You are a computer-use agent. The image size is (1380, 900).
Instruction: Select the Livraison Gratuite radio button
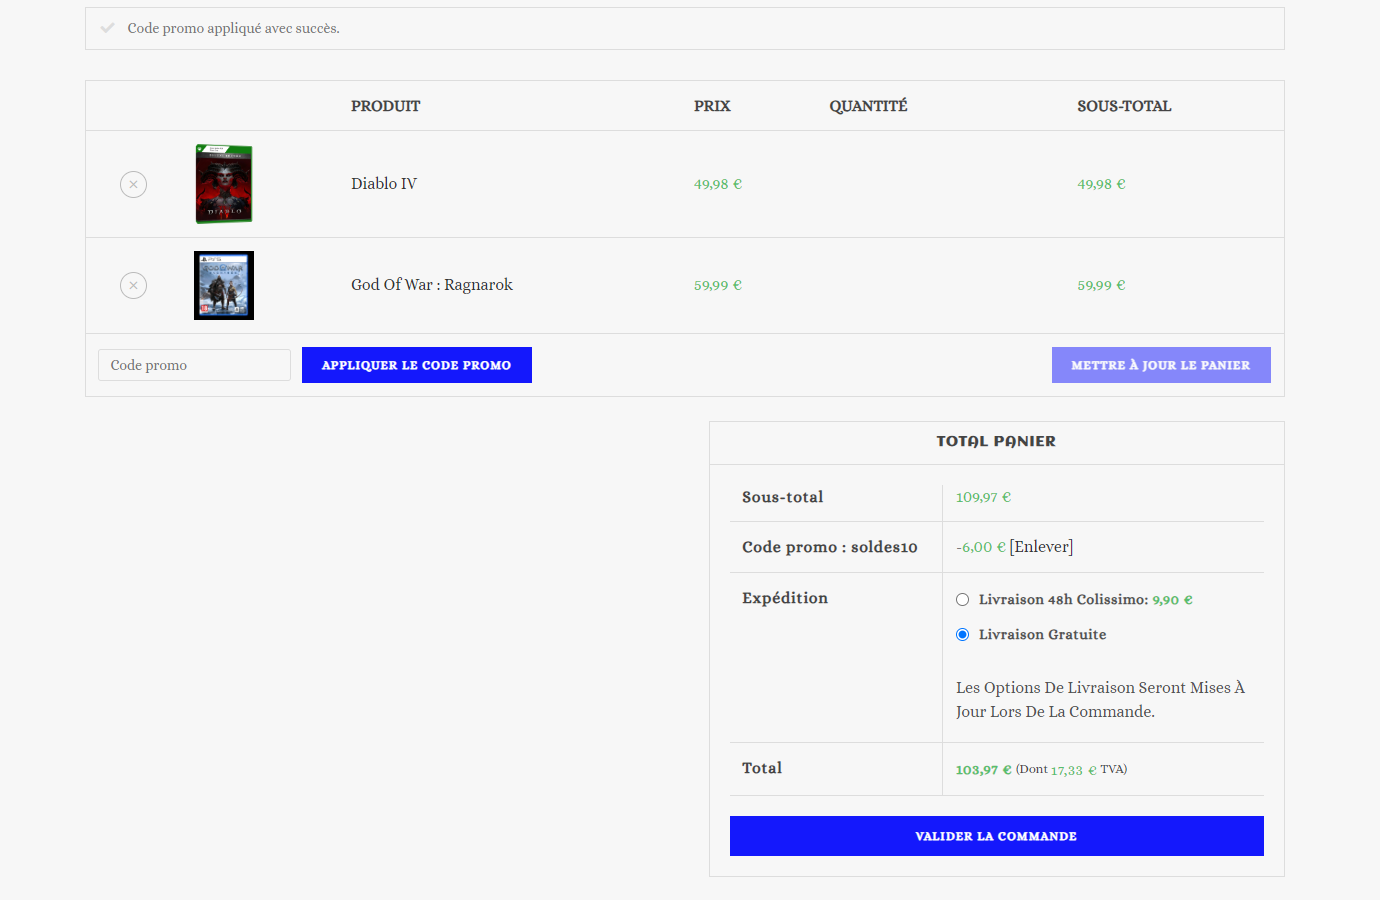(x=962, y=635)
